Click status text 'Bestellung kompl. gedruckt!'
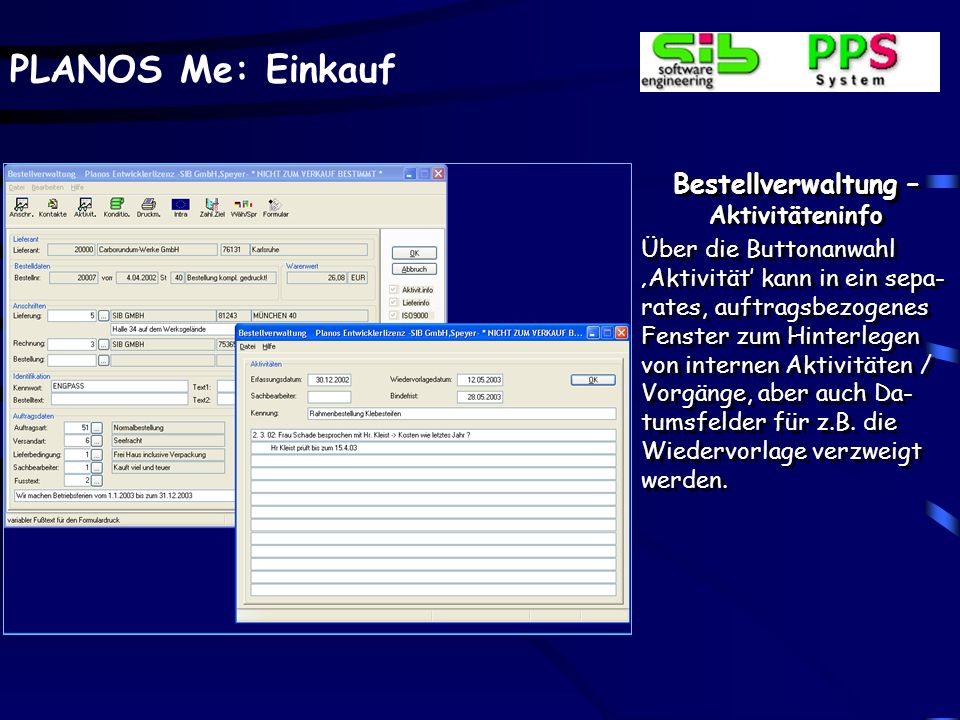 pyautogui.click(x=230, y=278)
